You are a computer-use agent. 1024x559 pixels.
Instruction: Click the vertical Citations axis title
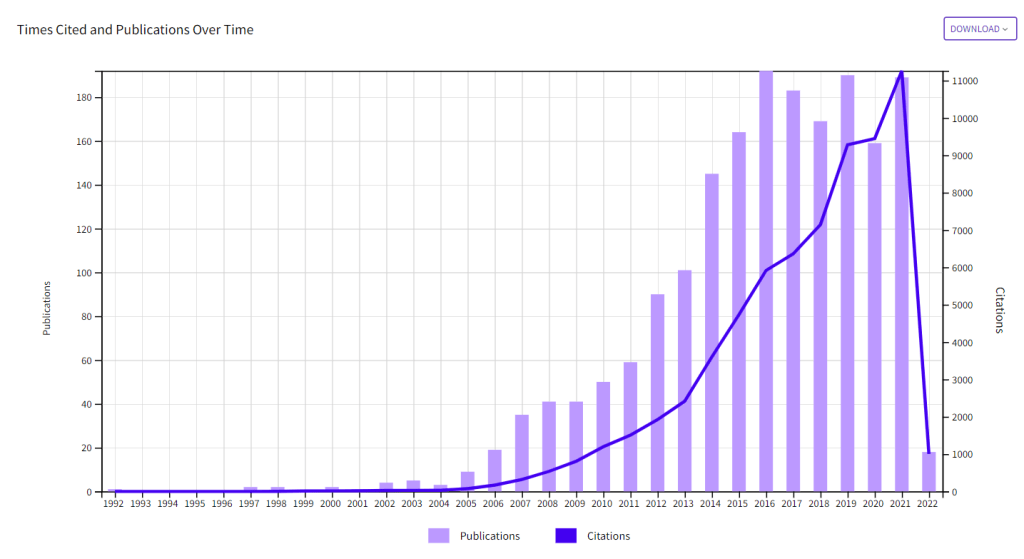(999, 310)
